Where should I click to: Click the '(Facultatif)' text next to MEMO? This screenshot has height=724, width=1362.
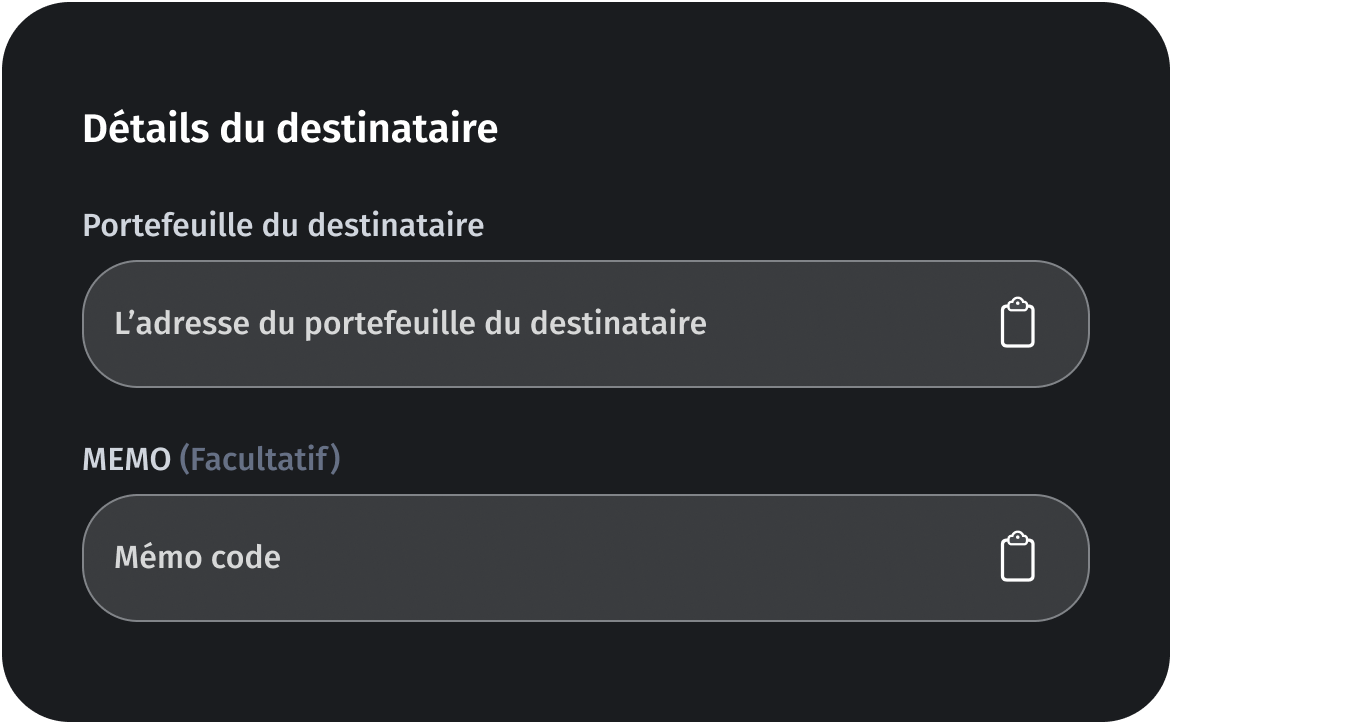[258, 458]
